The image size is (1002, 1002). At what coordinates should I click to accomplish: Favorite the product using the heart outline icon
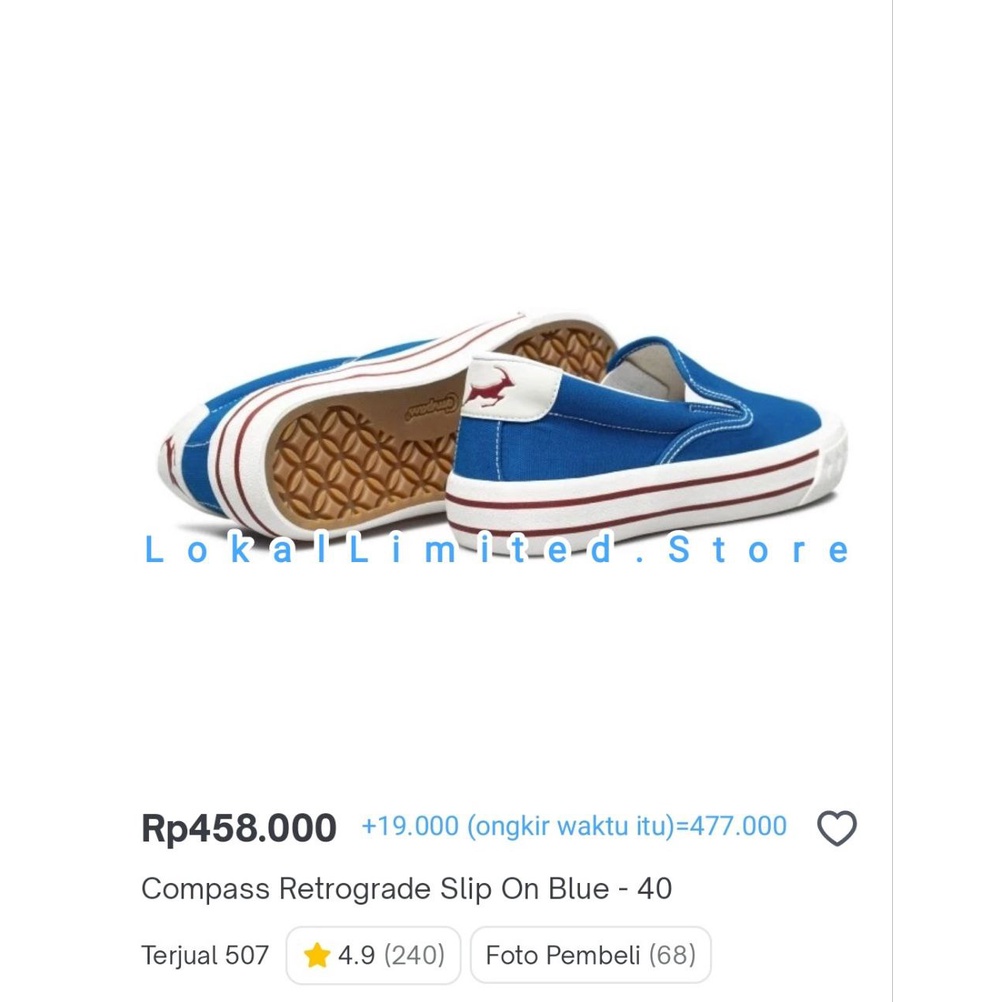[837, 828]
